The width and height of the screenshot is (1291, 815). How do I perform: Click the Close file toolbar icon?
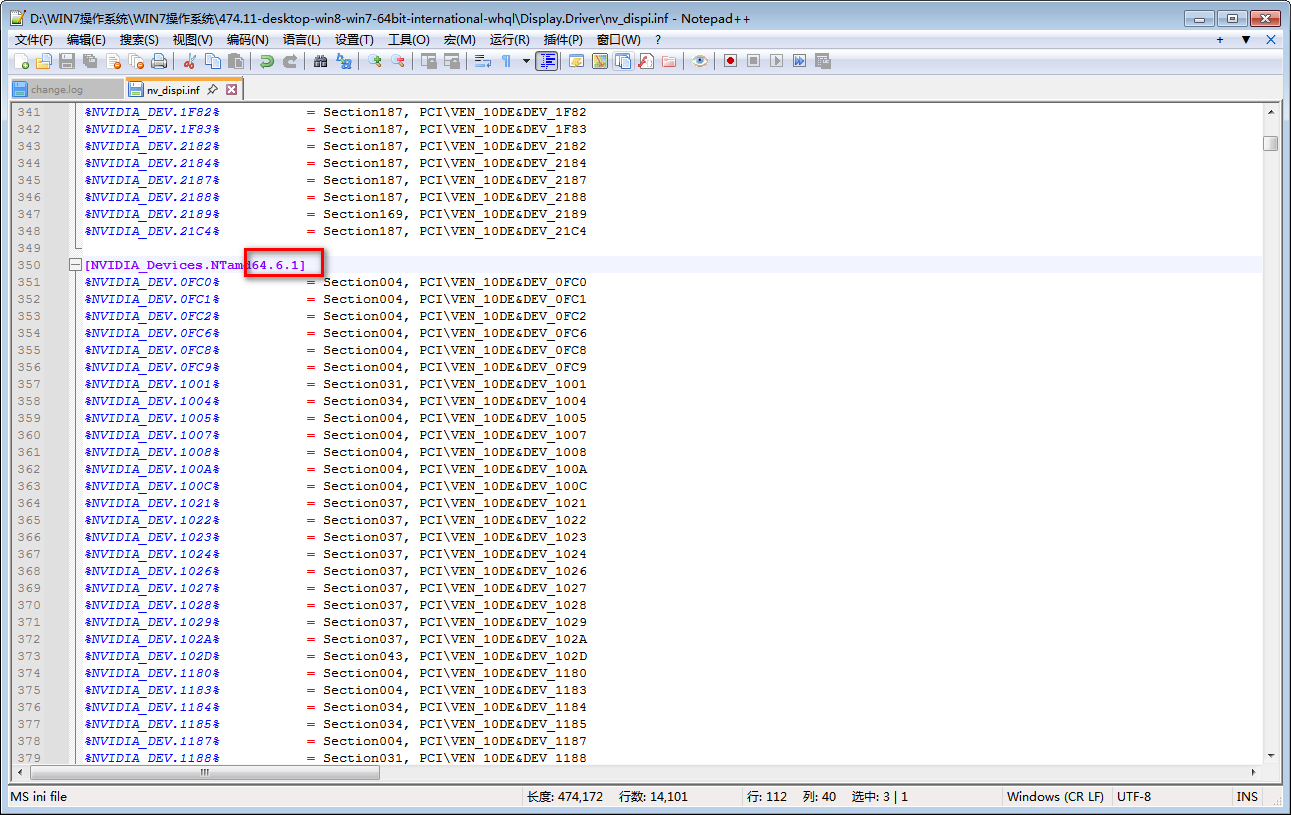[114, 61]
